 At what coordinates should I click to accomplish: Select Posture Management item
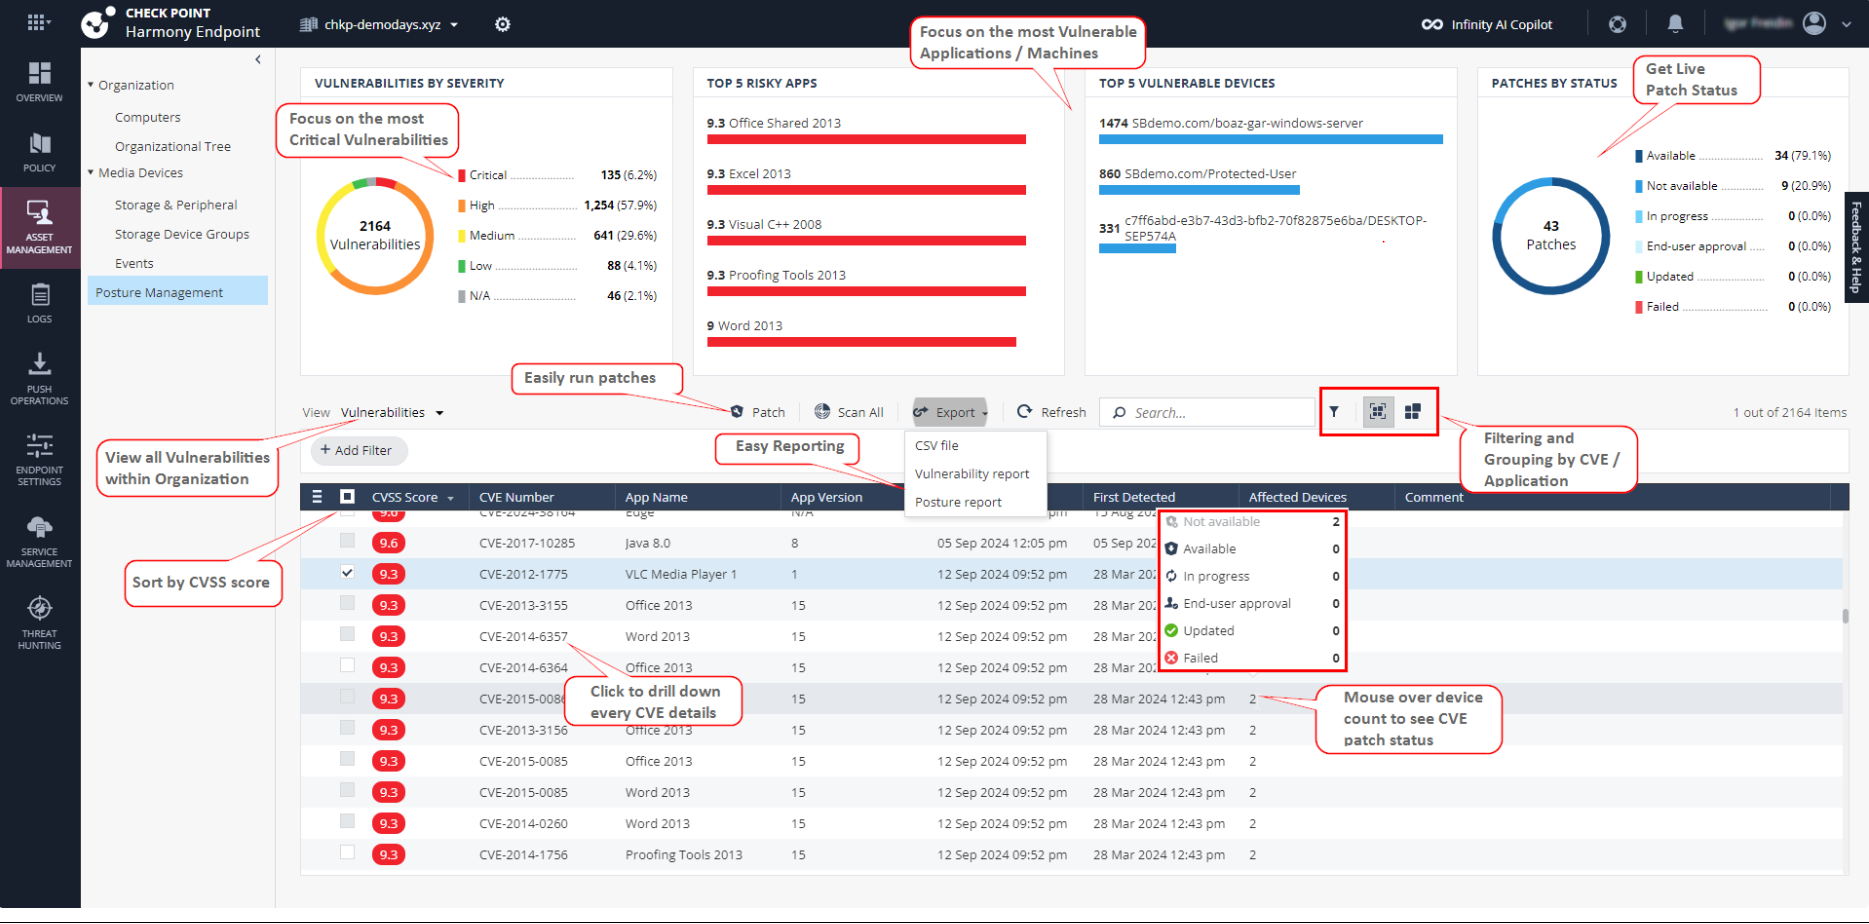178,291
